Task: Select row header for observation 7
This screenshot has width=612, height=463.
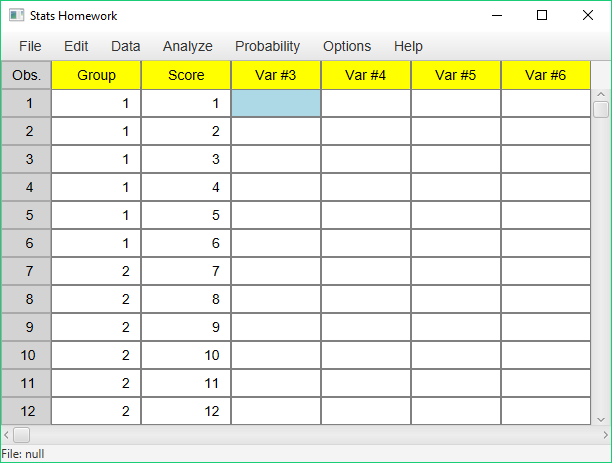Action: click(x=26, y=271)
